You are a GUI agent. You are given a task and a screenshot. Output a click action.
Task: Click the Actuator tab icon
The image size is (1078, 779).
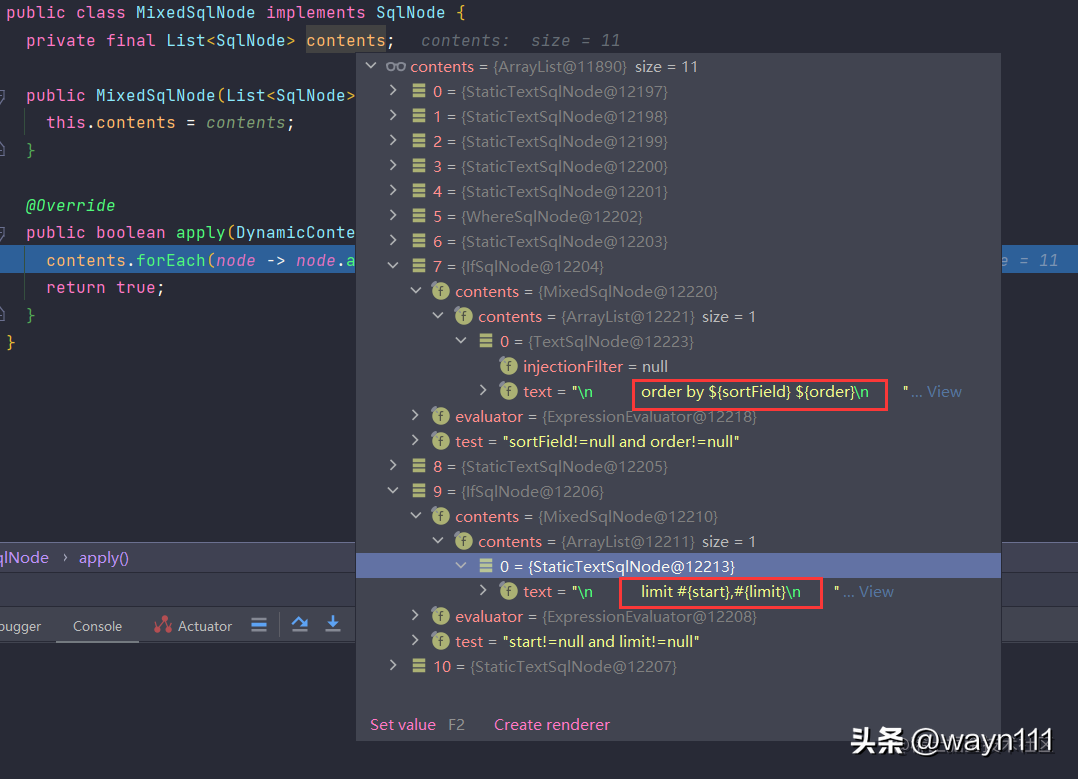(x=163, y=624)
